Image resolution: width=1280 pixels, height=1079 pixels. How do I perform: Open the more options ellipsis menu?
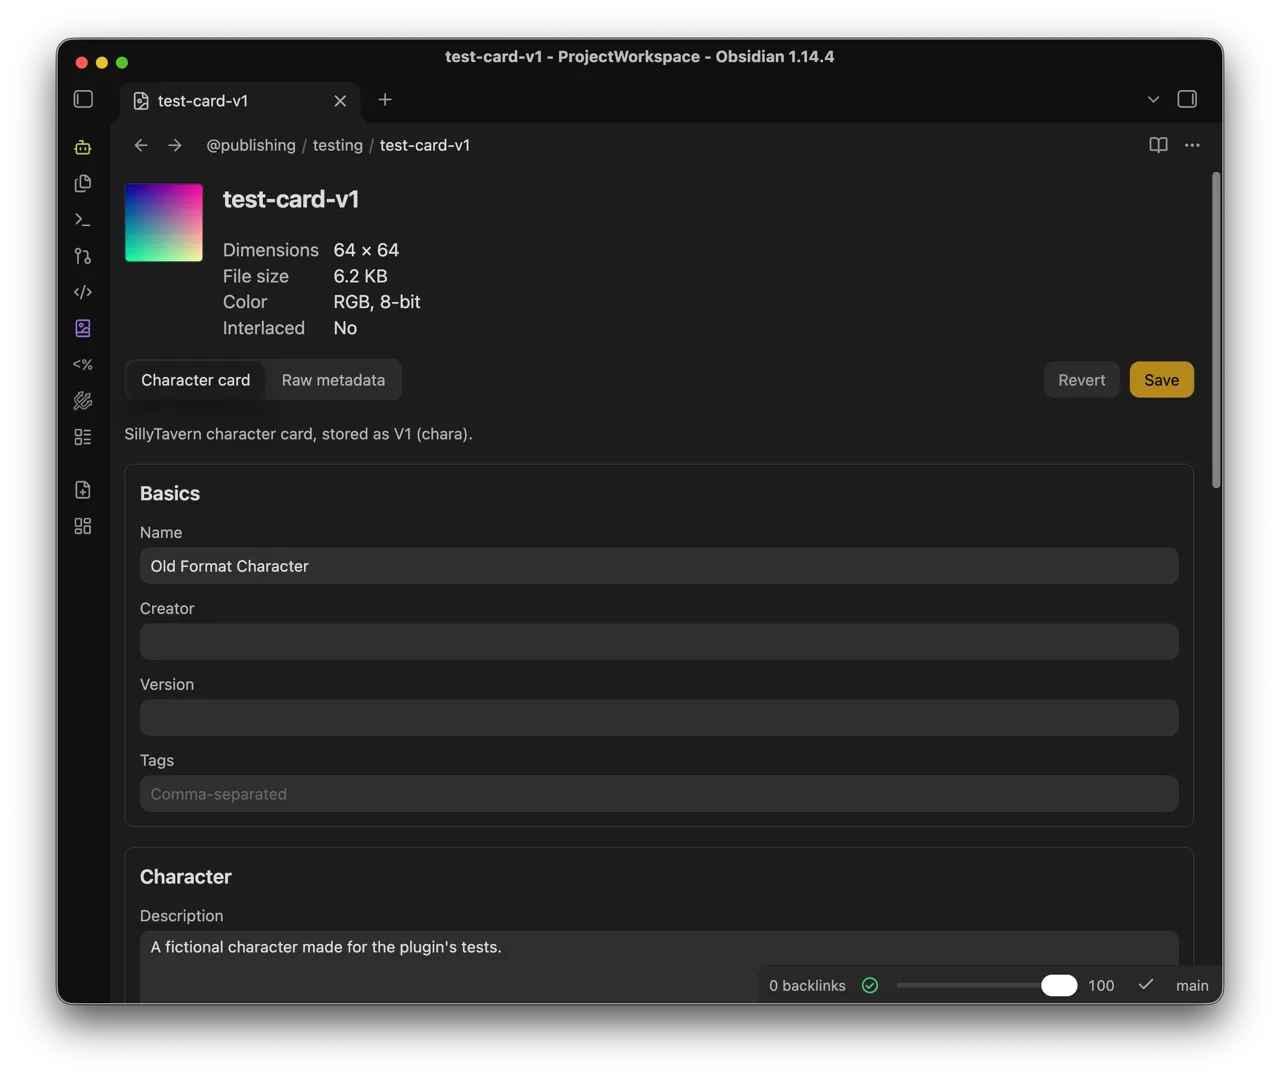[1192, 145]
